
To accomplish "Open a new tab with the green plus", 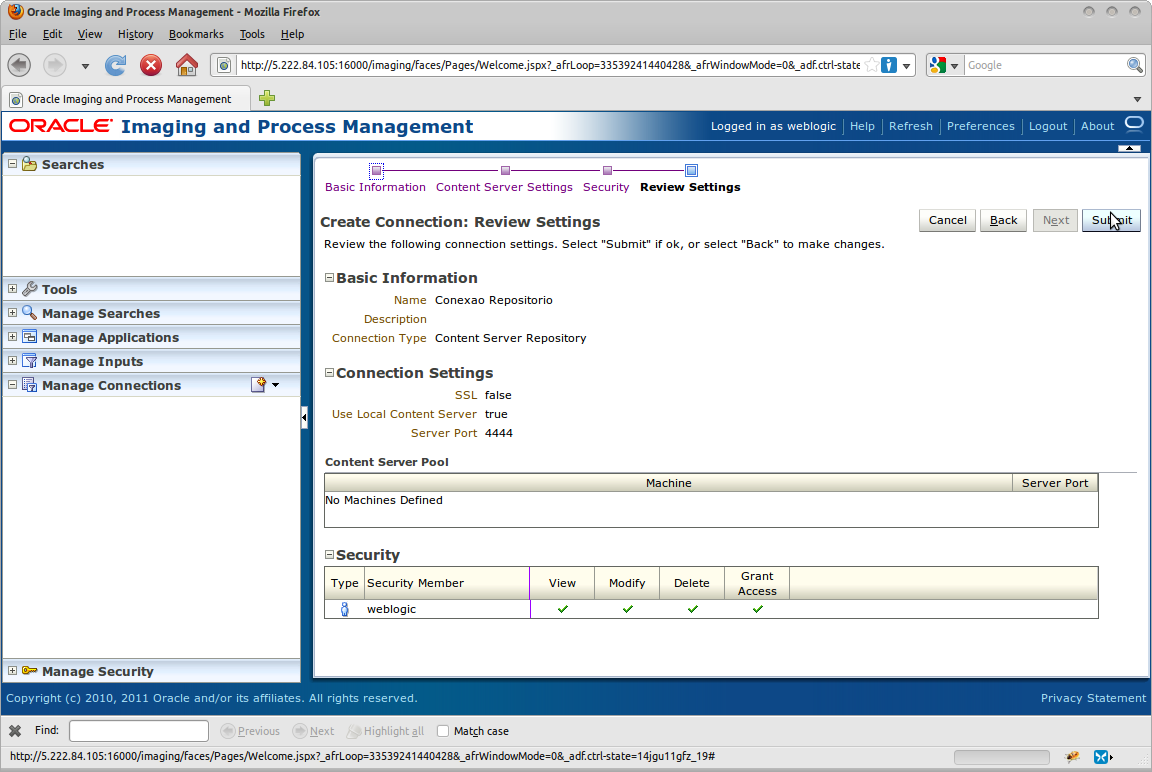I will pyautogui.click(x=267, y=98).
